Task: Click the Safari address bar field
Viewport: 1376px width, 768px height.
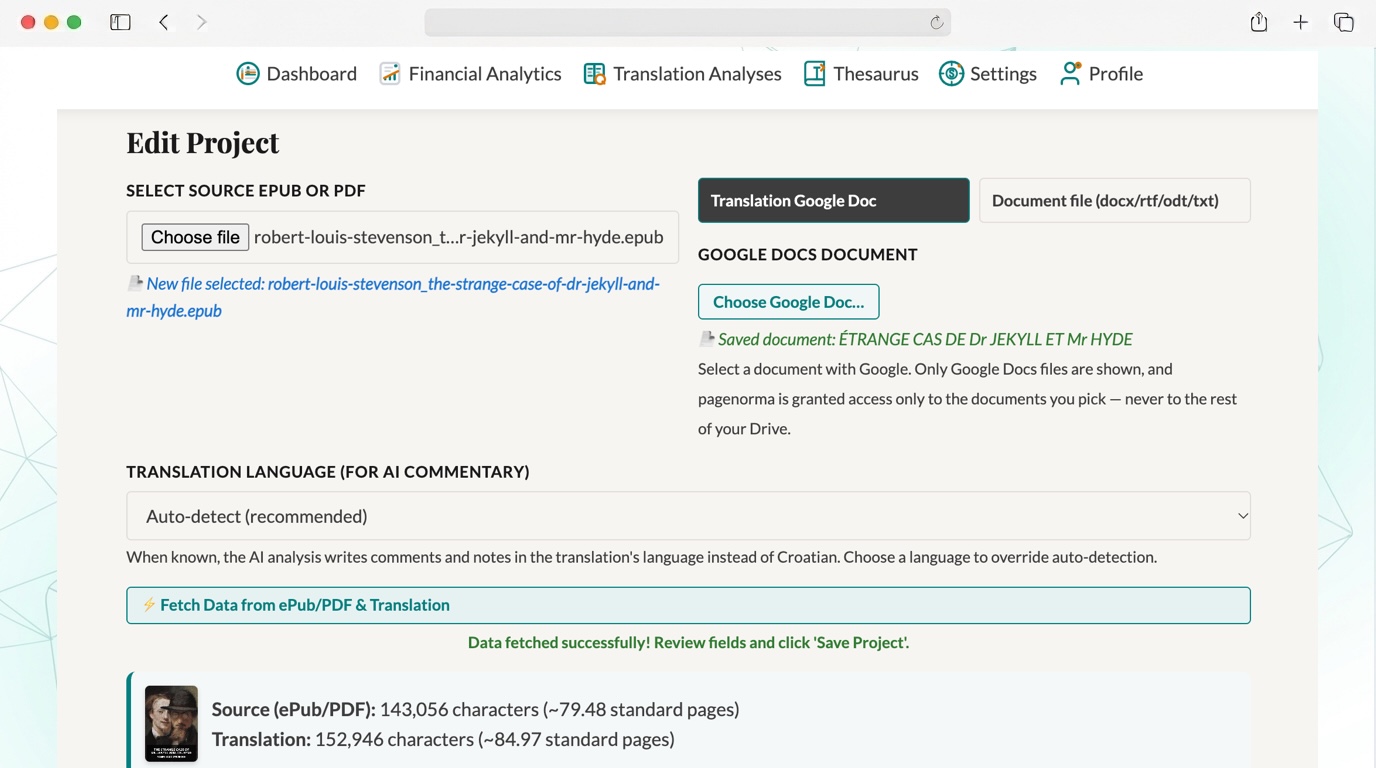Action: click(688, 22)
